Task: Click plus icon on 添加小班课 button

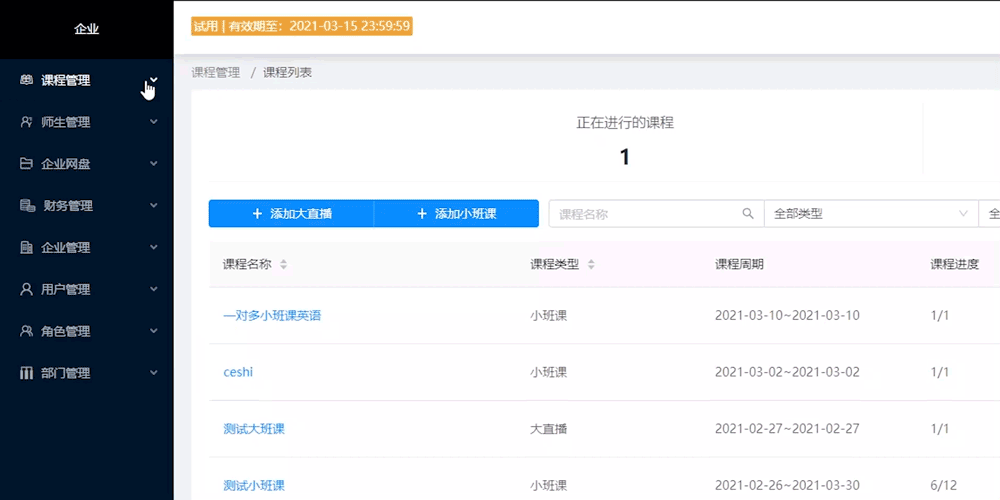Action: [x=422, y=214]
